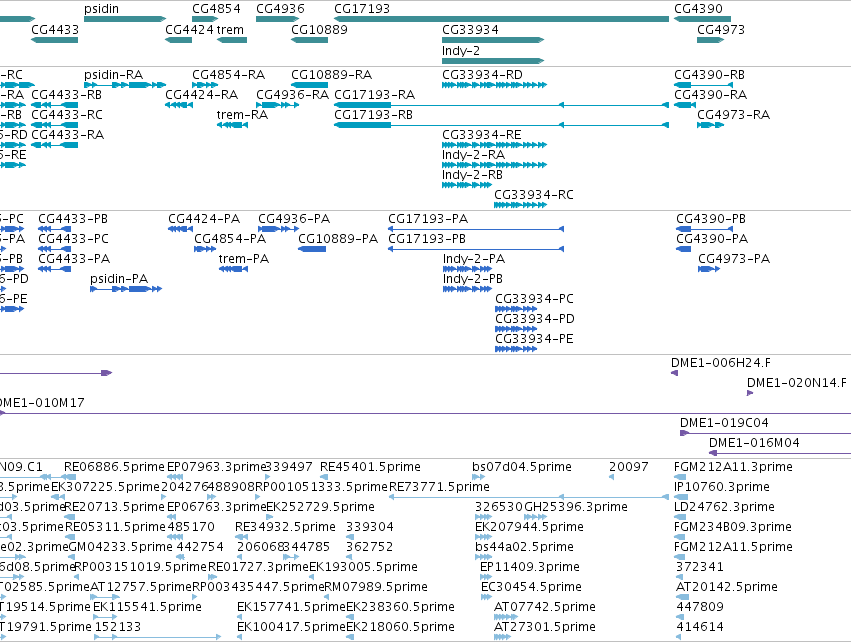This screenshot has height=642, width=851.
Task: Click EST bs07d04.5prime
Action: tap(479, 477)
